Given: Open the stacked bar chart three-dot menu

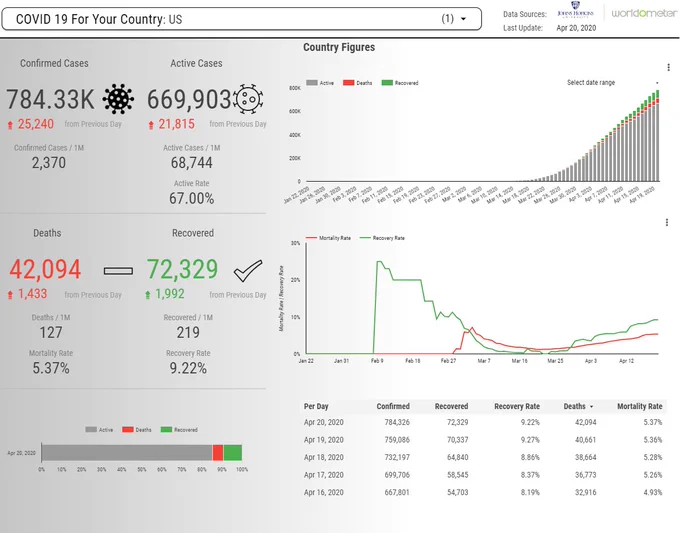Looking at the screenshot, I should pyautogui.click(x=668, y=67).
